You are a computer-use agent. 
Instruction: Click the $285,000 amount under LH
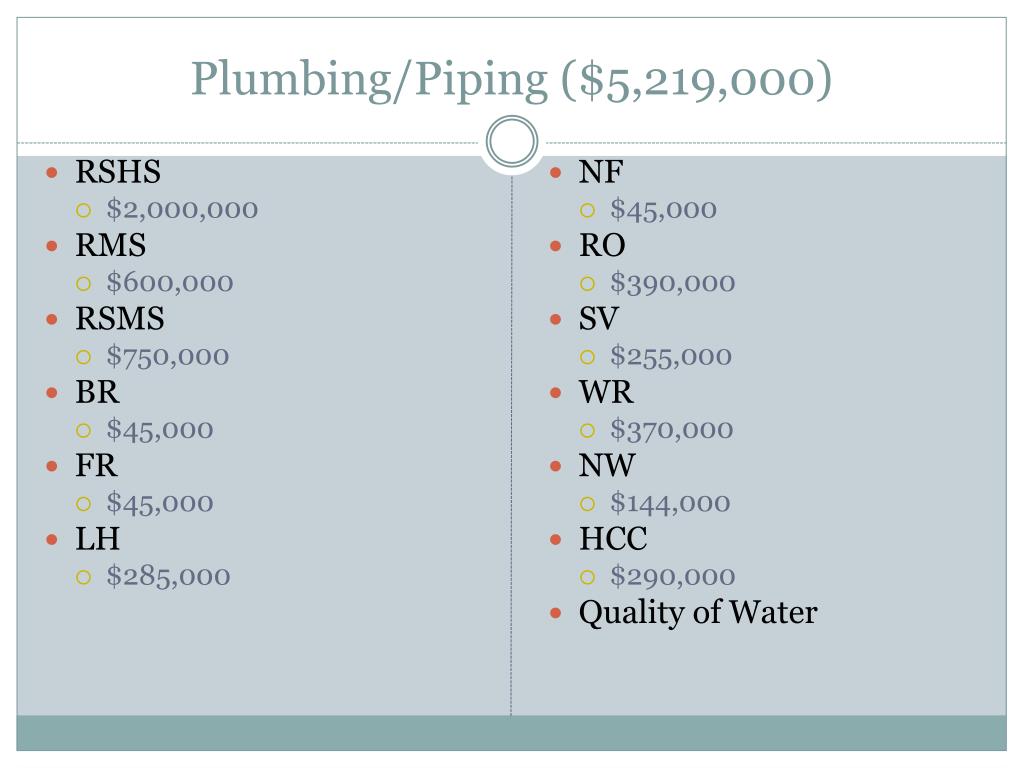click(x=168, y=576)
